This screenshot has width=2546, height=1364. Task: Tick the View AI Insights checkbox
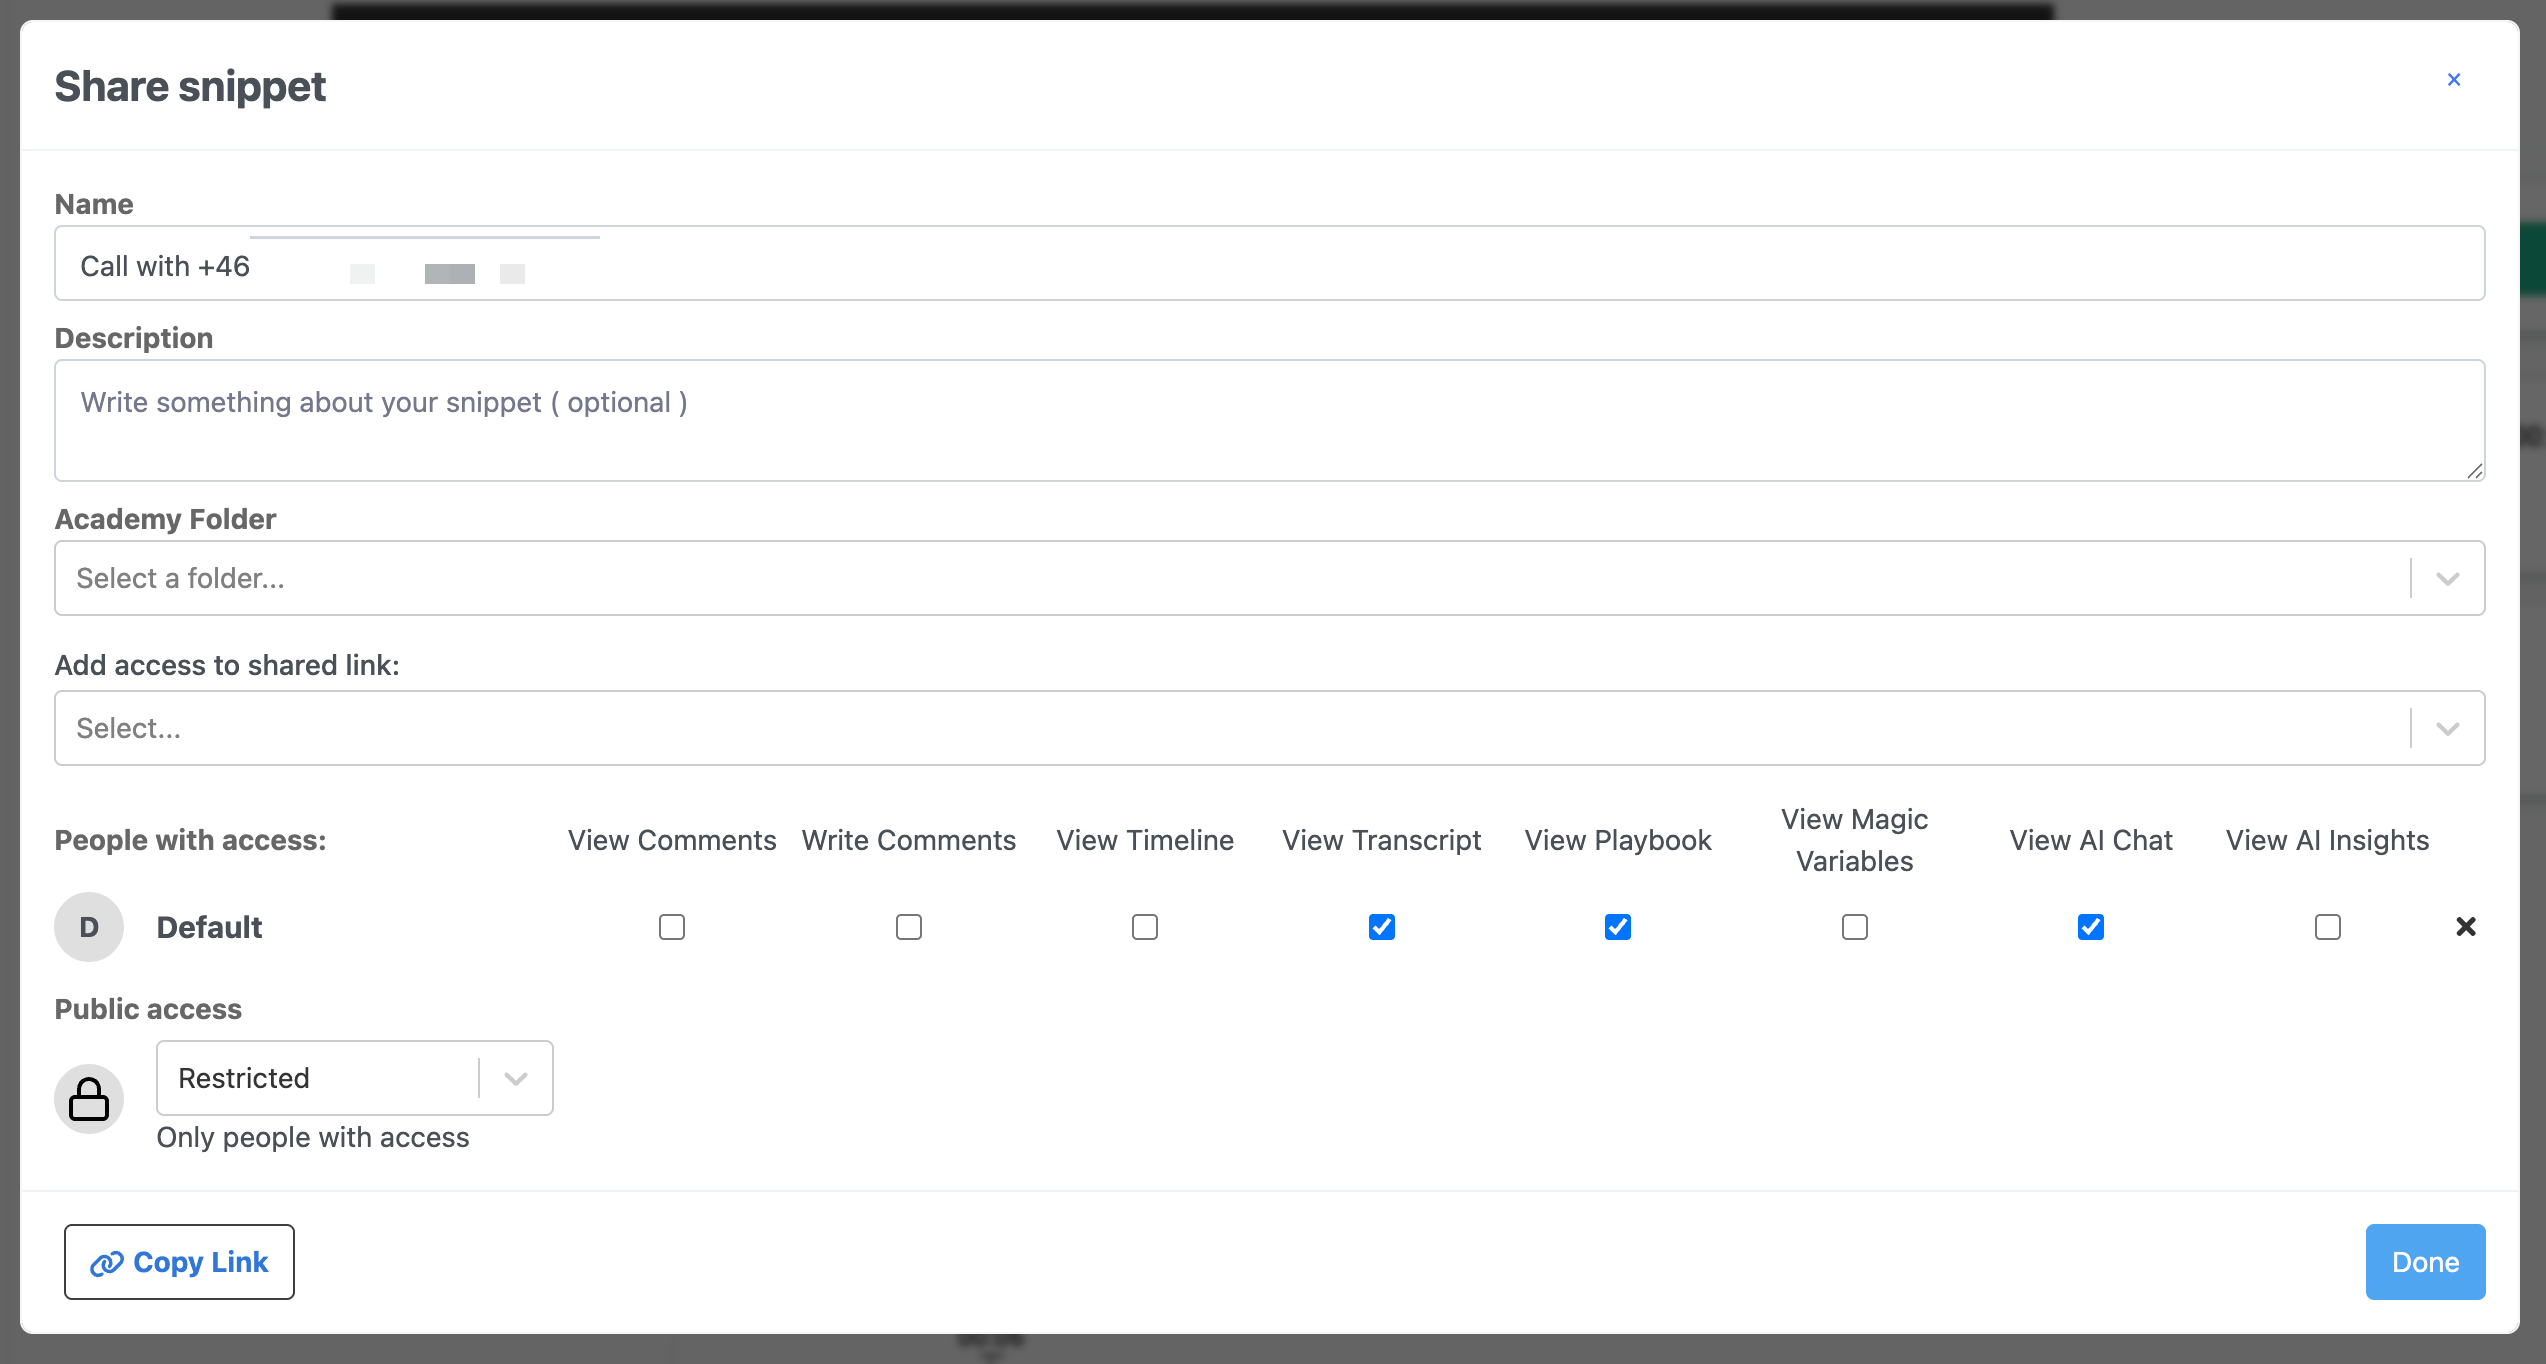coord(2328,927)
